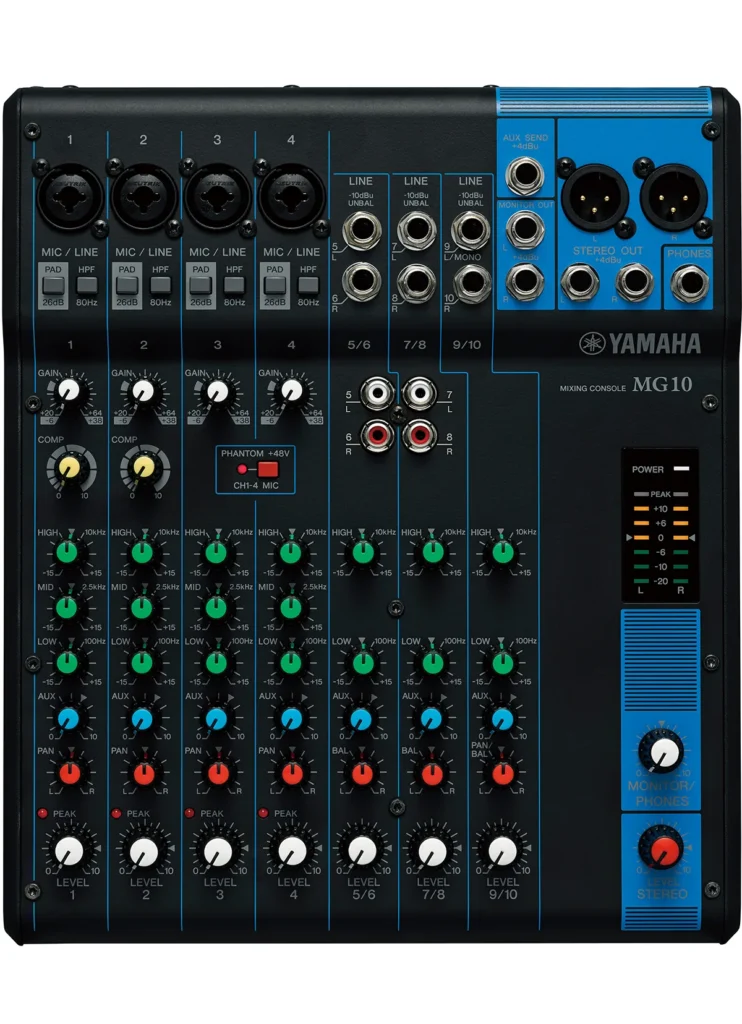This screenshot has width=742, height=1024.
Task: Toggle the channel 2 HPF 80Hz switch
Action: coord(161,285)
